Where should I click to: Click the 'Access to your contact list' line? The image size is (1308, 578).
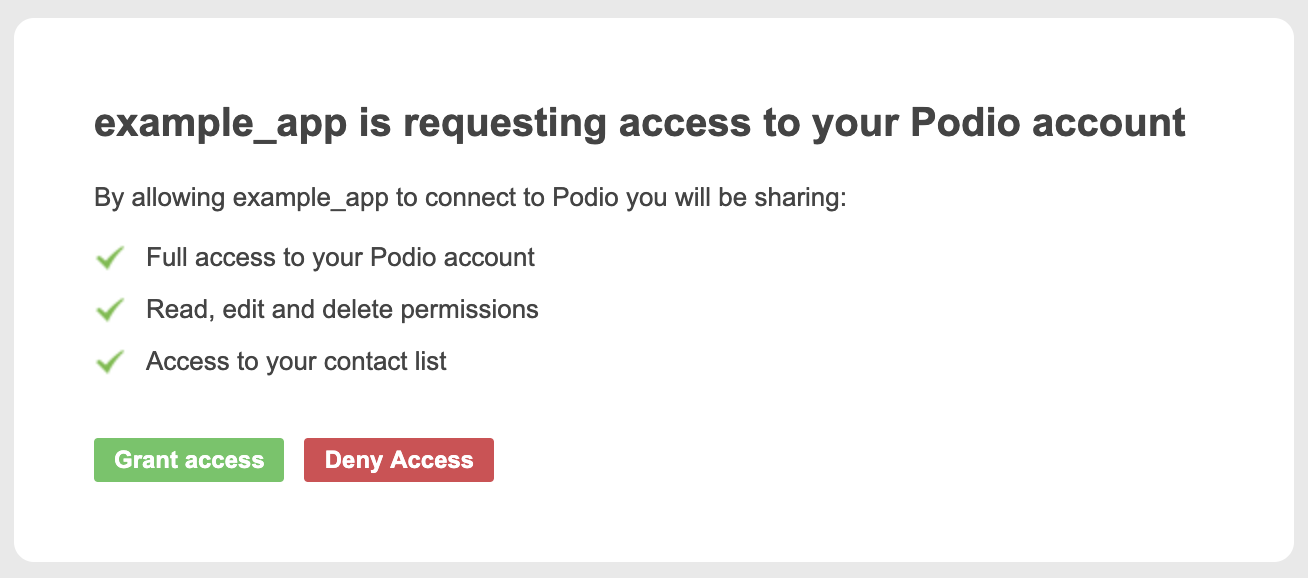coord(296,362)
